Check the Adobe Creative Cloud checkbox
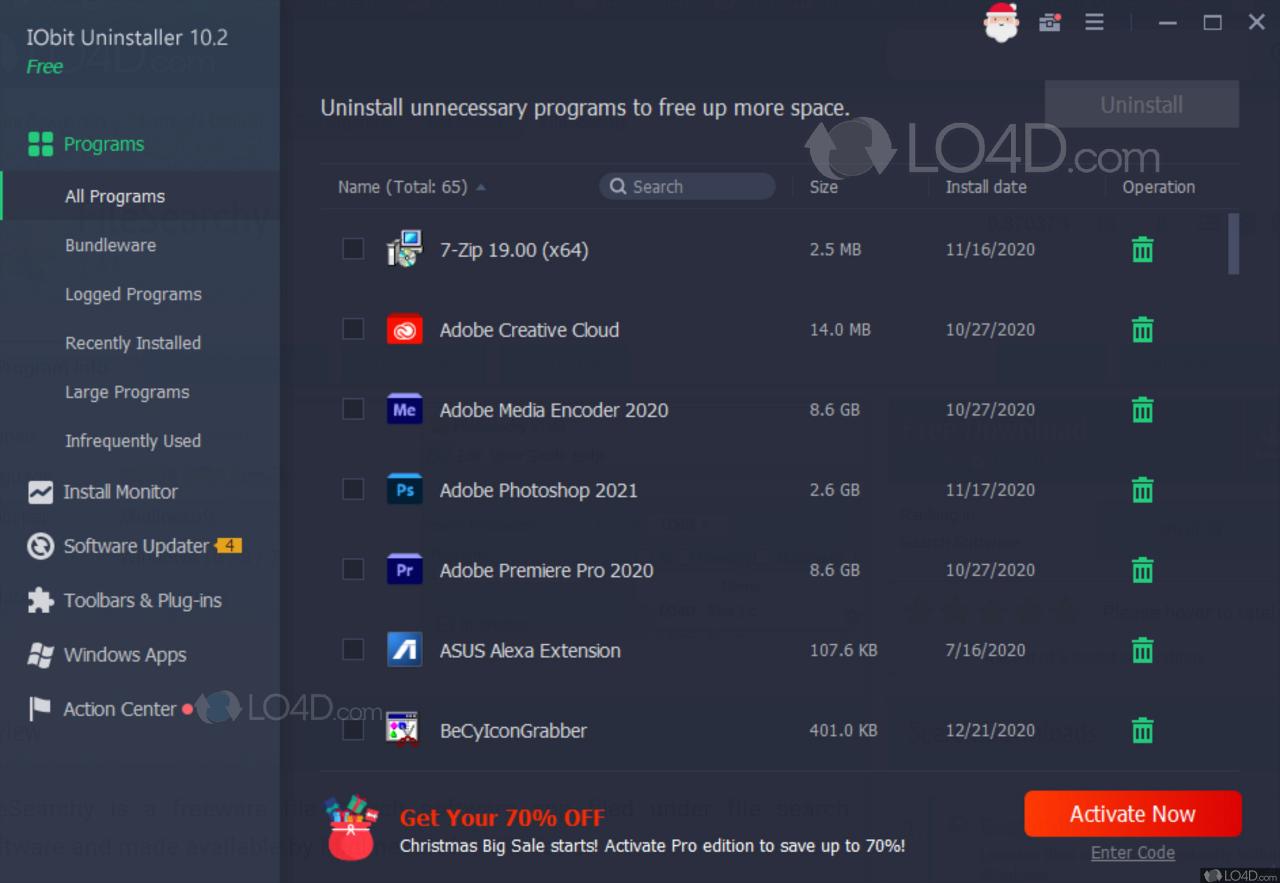Viewport: 1280px width, 883px height. (353, 329)
